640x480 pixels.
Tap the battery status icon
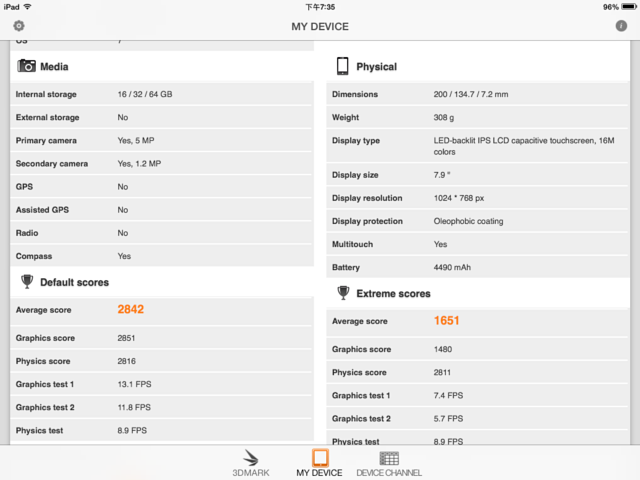click(x=629, y=7)
